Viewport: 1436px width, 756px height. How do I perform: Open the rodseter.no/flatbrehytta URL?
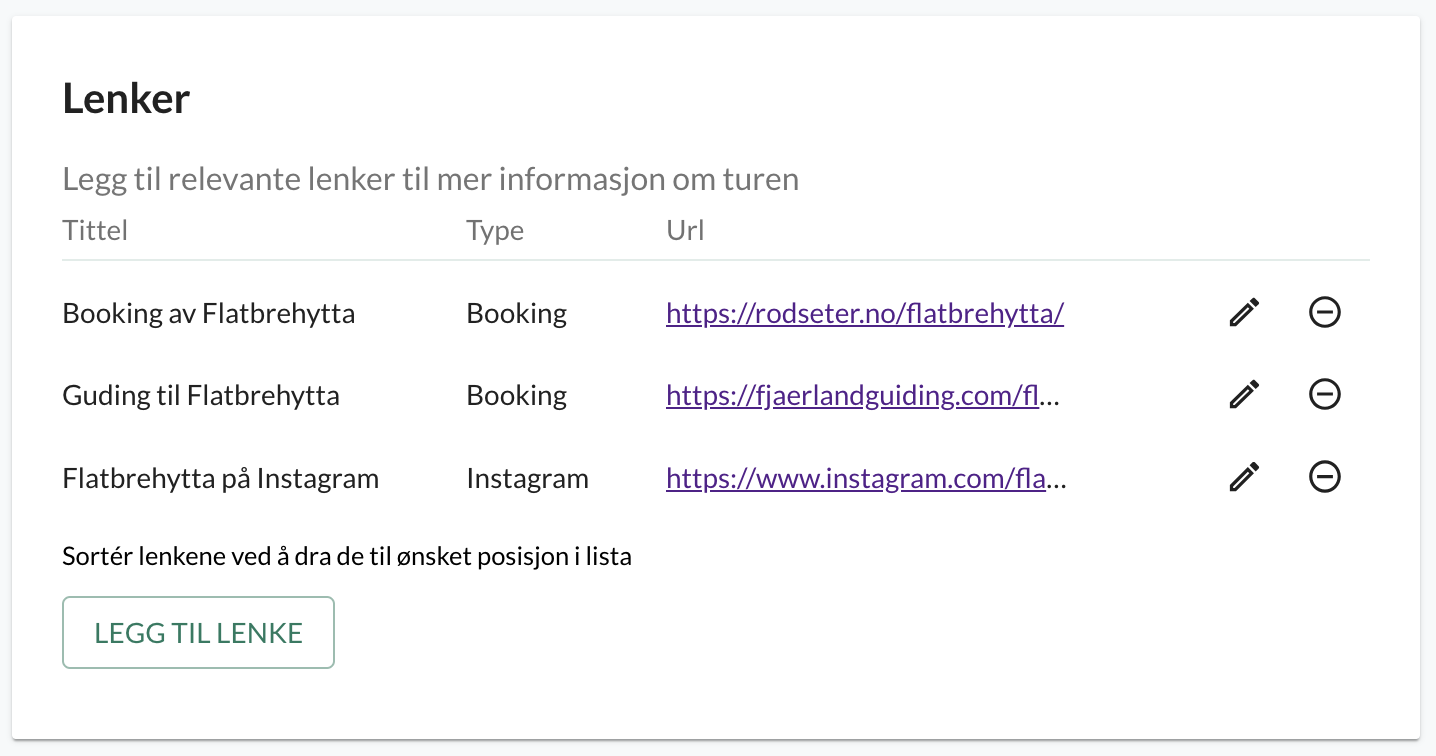(865, 314)
